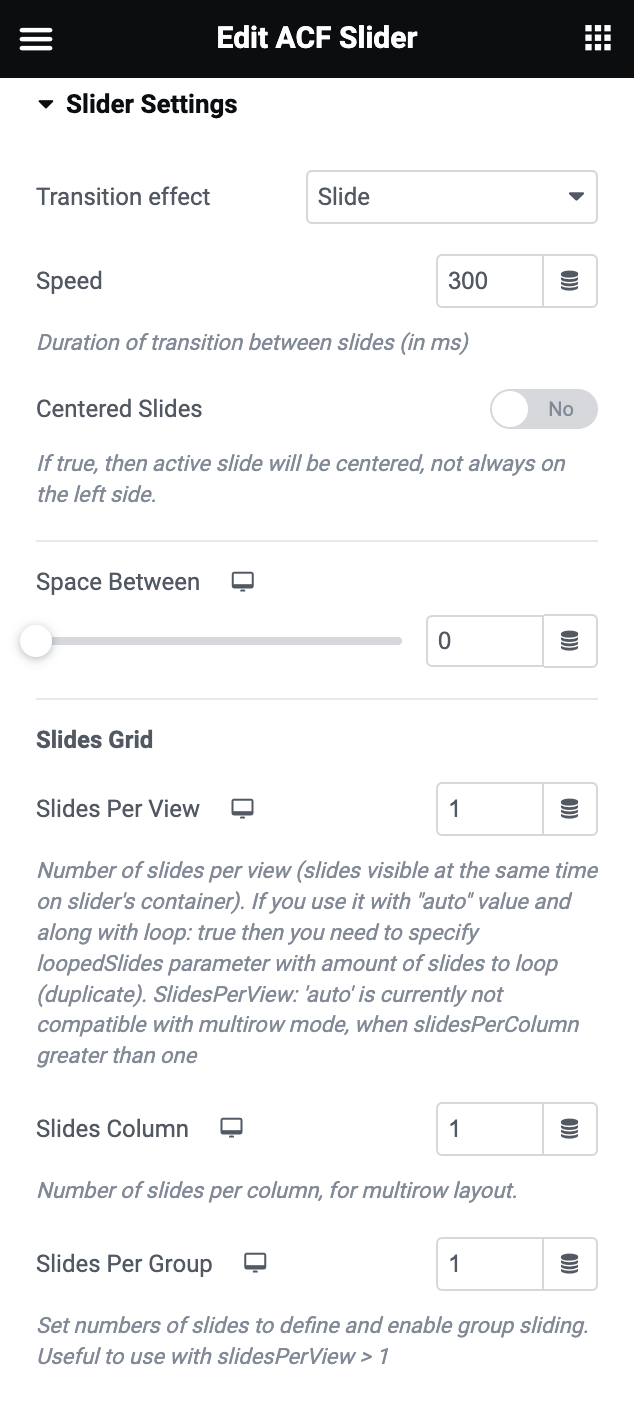This screenshot has width=634, height=1410.
Task: Open dynamic tags for the Speed field
Action: point(569,281)
